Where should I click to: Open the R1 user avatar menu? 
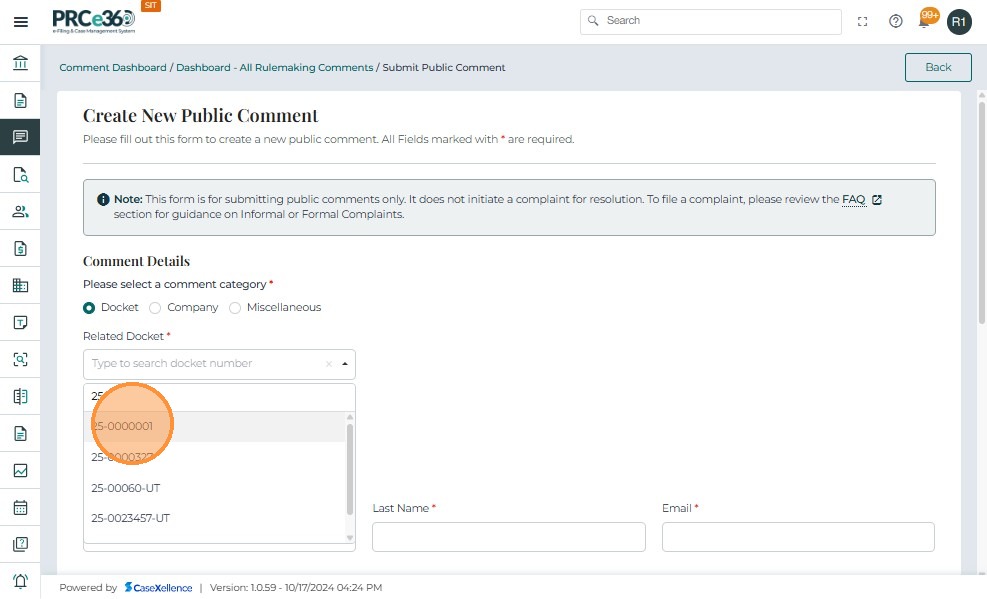pos(959,21)
